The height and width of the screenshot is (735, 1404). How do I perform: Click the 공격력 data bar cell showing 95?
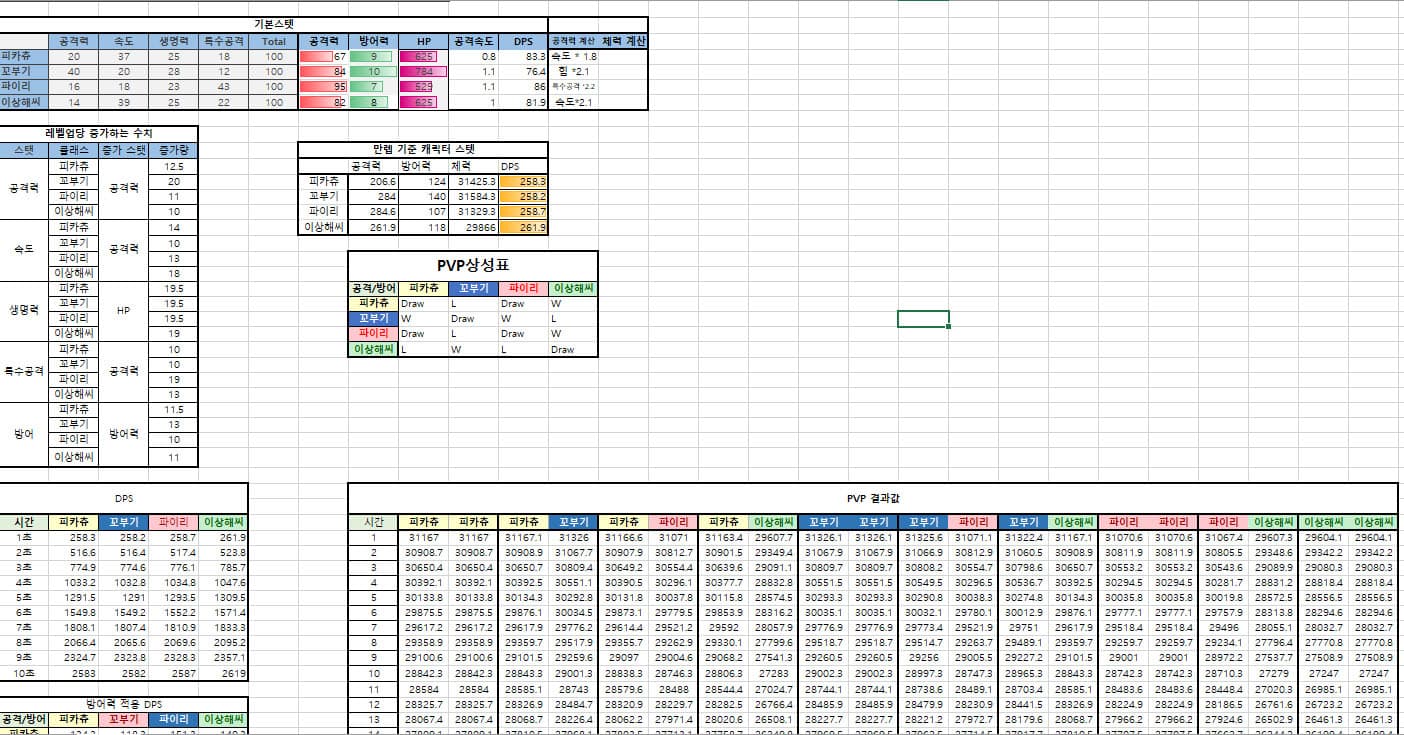point(323,87)
